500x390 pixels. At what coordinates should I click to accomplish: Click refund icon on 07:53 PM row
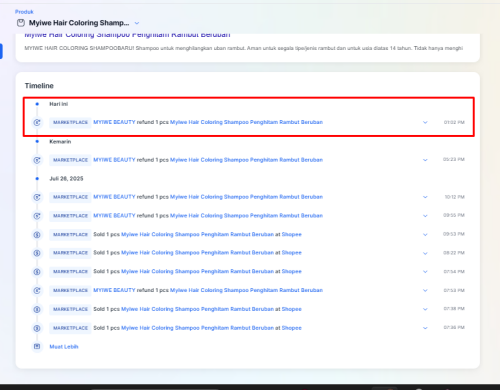tap(37, 290)
